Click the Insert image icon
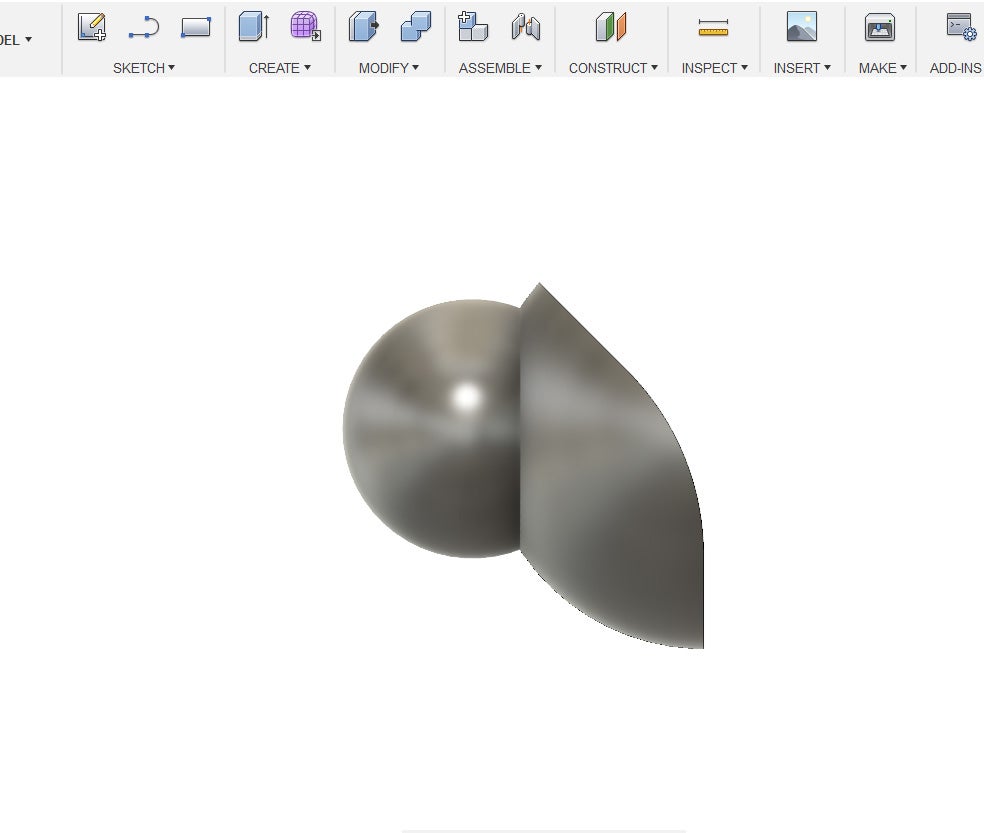Image resolution: width=984 pixels, height=833 pixels. [x=801, y=27]
